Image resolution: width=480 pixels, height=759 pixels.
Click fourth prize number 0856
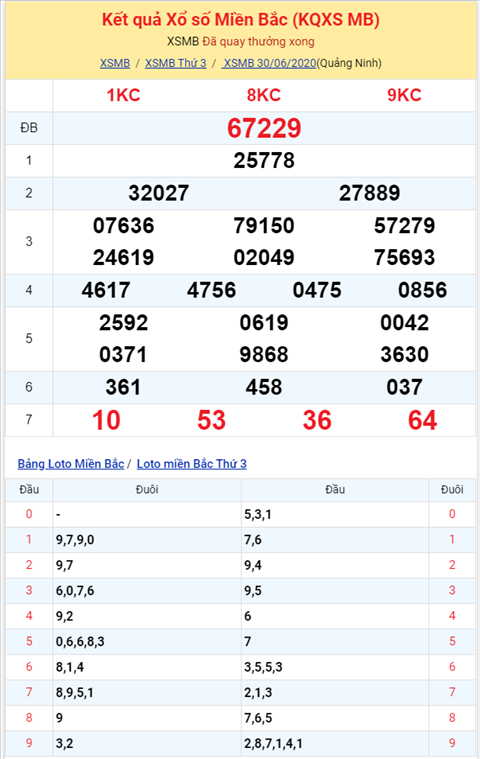pyautogui.click(x=422, y=290)
